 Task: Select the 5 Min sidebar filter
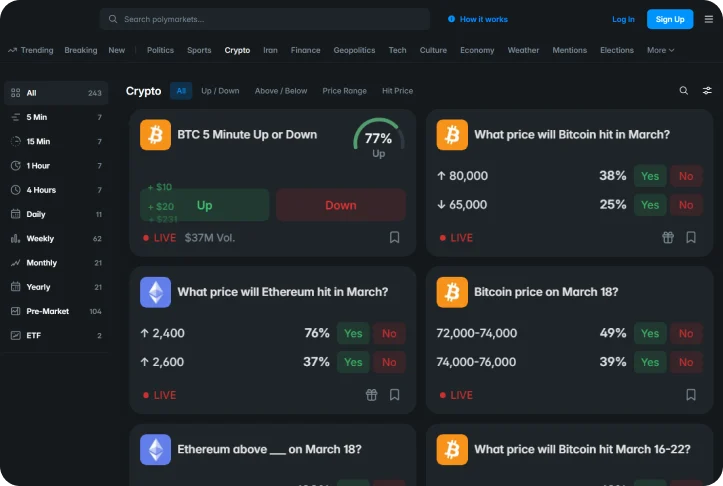coord(56,117)
